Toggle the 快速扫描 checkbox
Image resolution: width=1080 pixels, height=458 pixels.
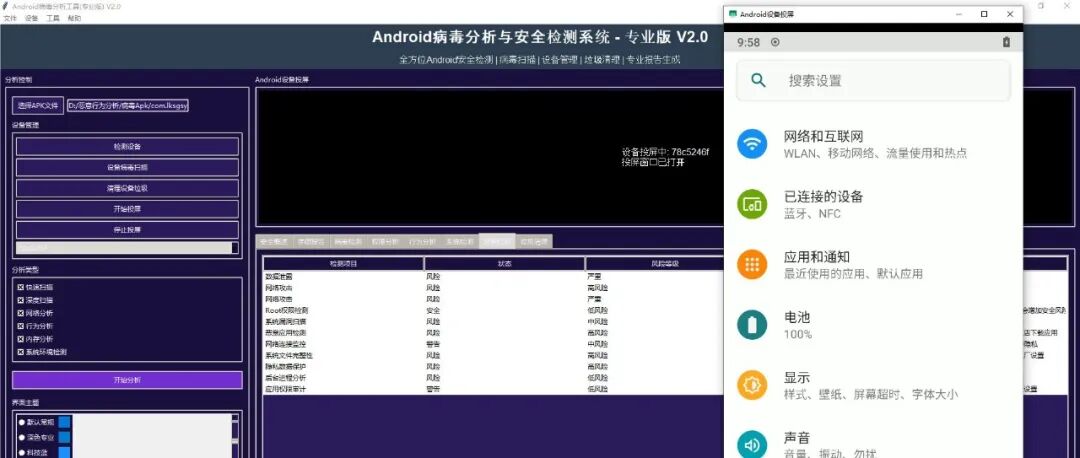(21, 287)
